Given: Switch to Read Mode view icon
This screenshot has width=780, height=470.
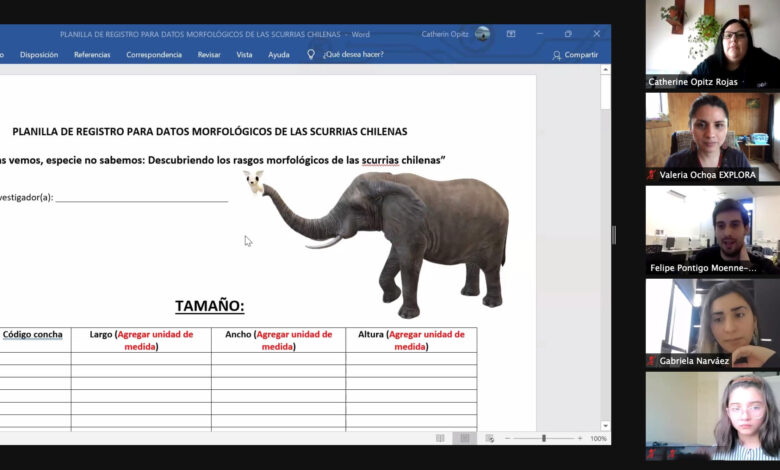Looking at the screenshot, I should 440,438.
